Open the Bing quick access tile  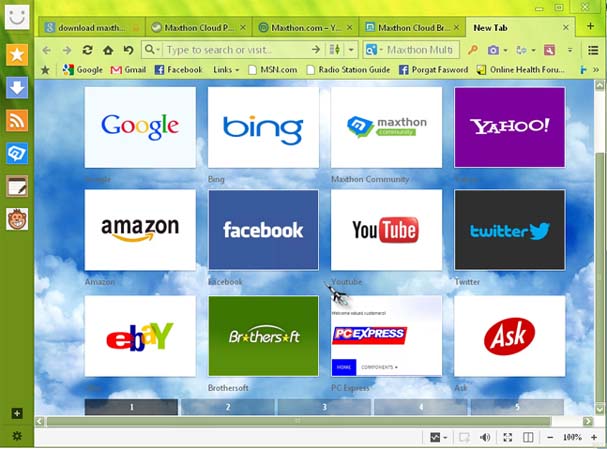(x=263, y=128)
